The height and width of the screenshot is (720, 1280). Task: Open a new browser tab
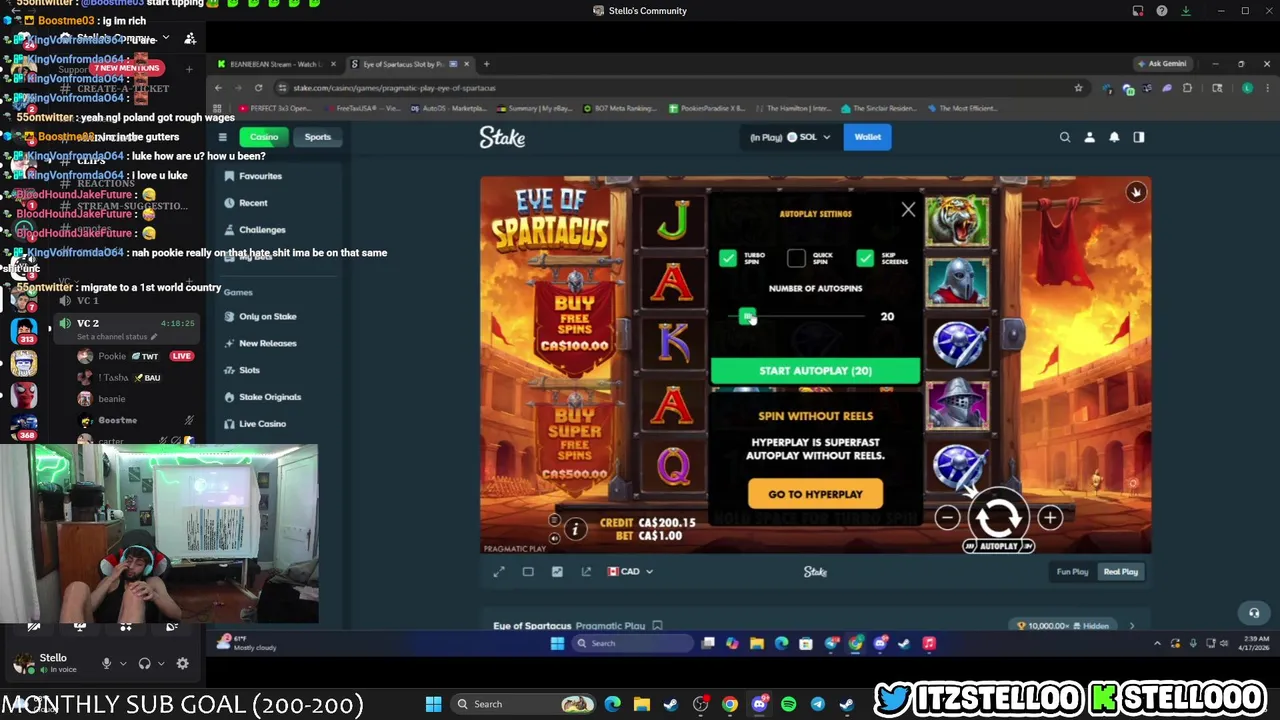tap(486, 64)
